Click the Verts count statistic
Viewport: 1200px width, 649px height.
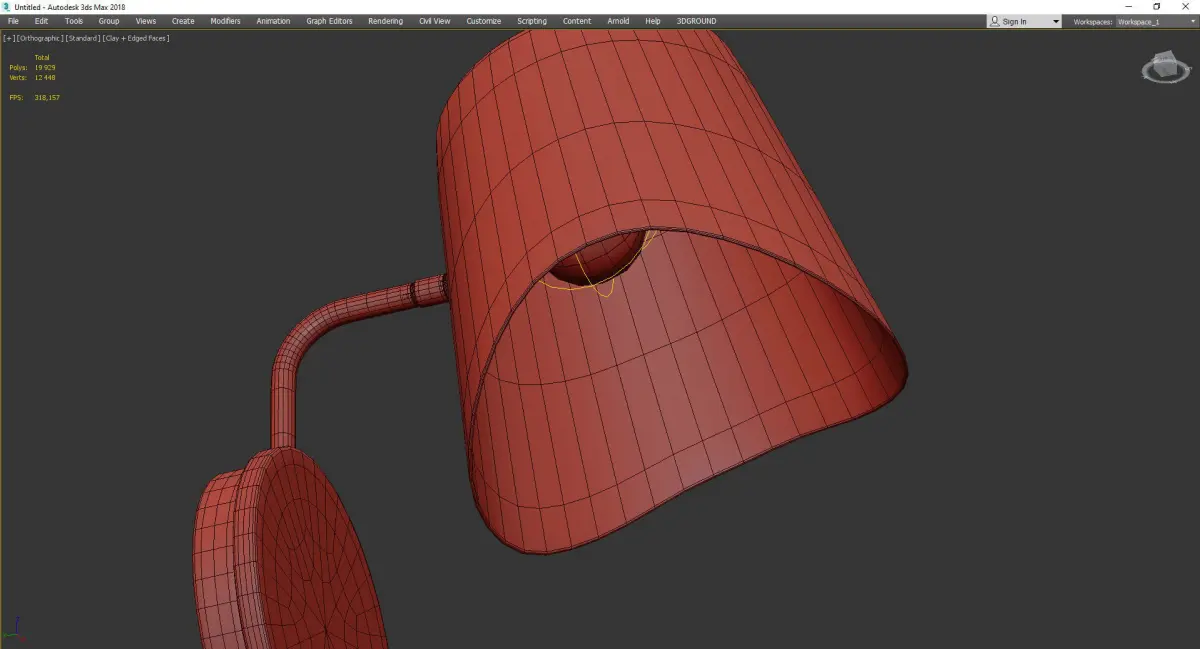(32, 77)
